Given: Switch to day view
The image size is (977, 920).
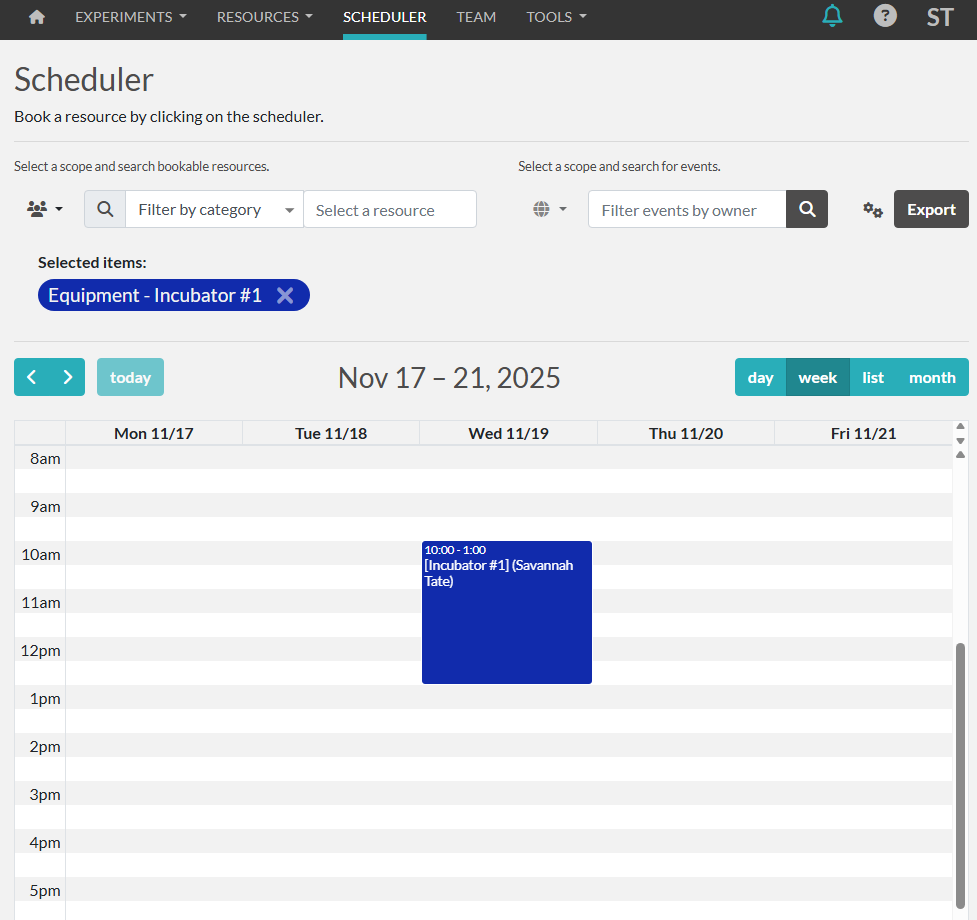Looking at the screenshot, I should click(760, 377).
